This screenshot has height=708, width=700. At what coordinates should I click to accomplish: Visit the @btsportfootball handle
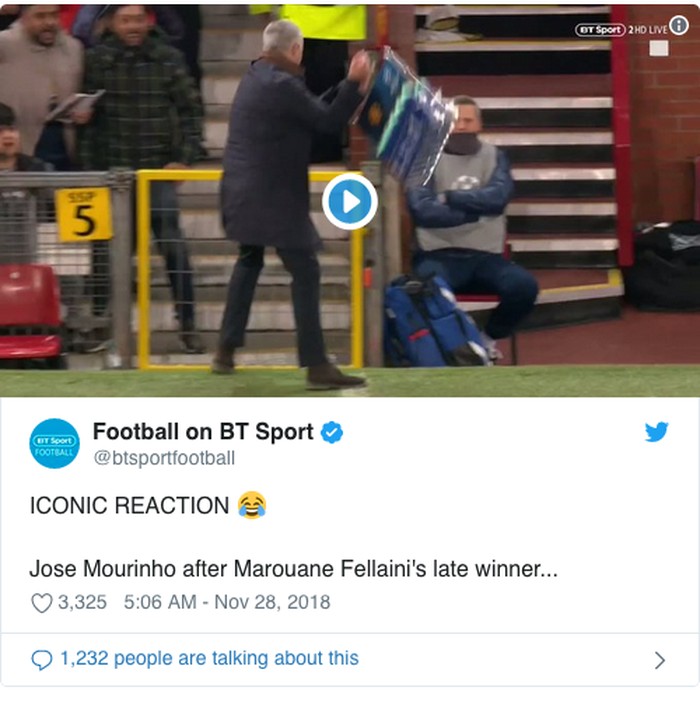164,458
